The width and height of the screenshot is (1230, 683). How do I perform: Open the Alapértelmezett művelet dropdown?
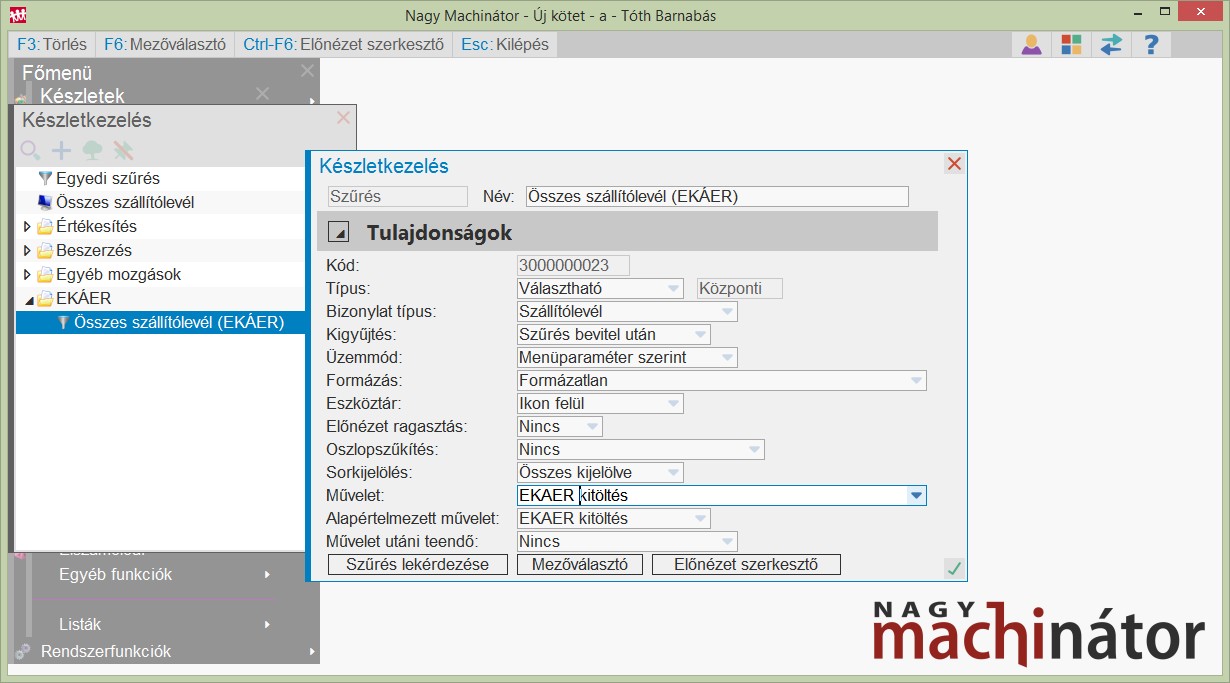point(700,519)
